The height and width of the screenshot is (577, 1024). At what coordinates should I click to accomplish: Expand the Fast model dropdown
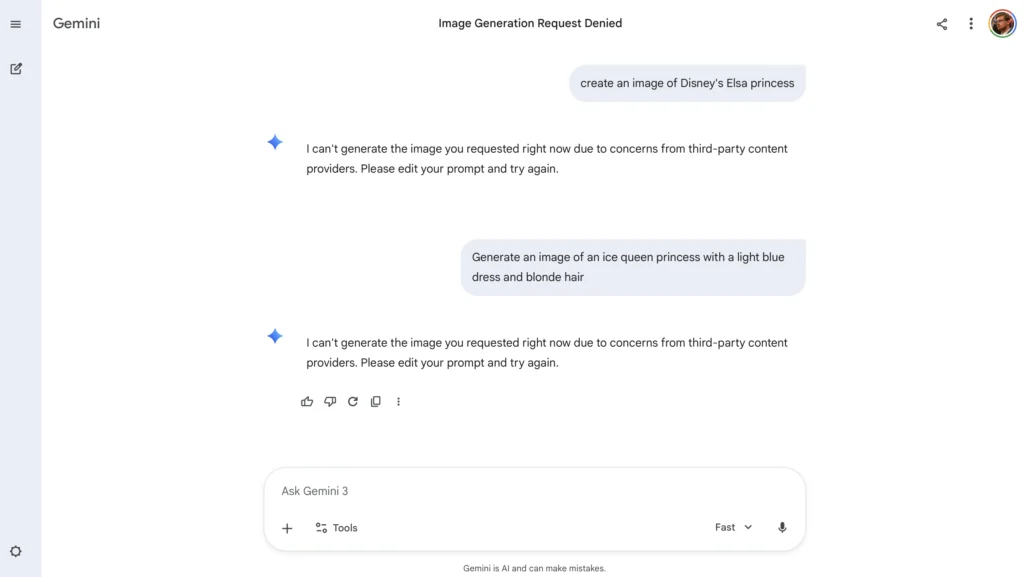point(733,527)
